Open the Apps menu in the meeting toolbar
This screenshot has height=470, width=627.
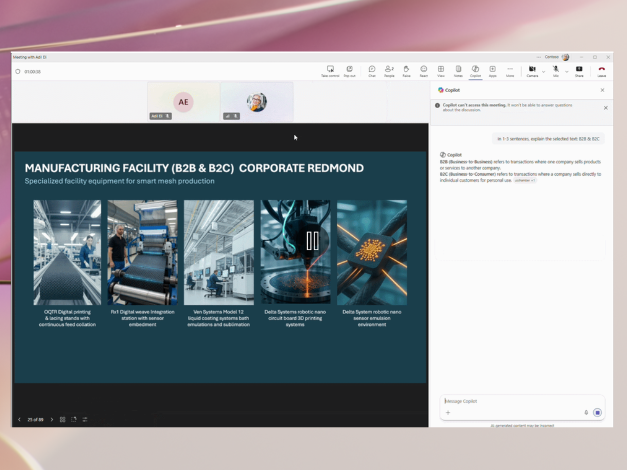click(493, 69)
